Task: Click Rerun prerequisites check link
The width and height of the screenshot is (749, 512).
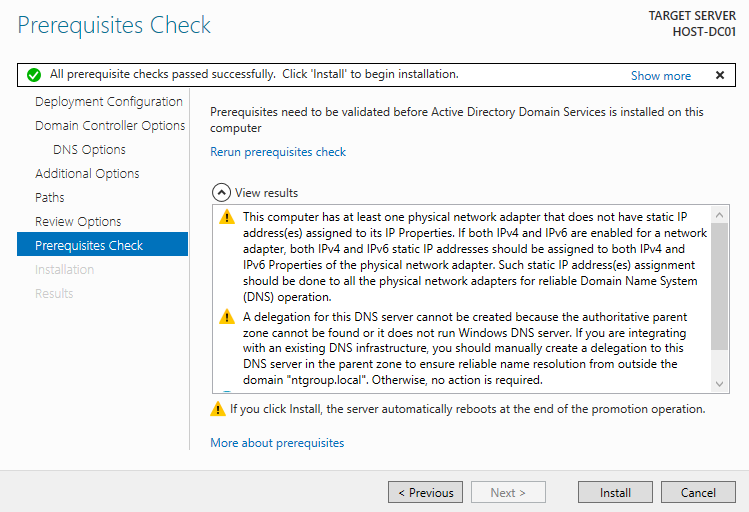Action: click(278, 152)
